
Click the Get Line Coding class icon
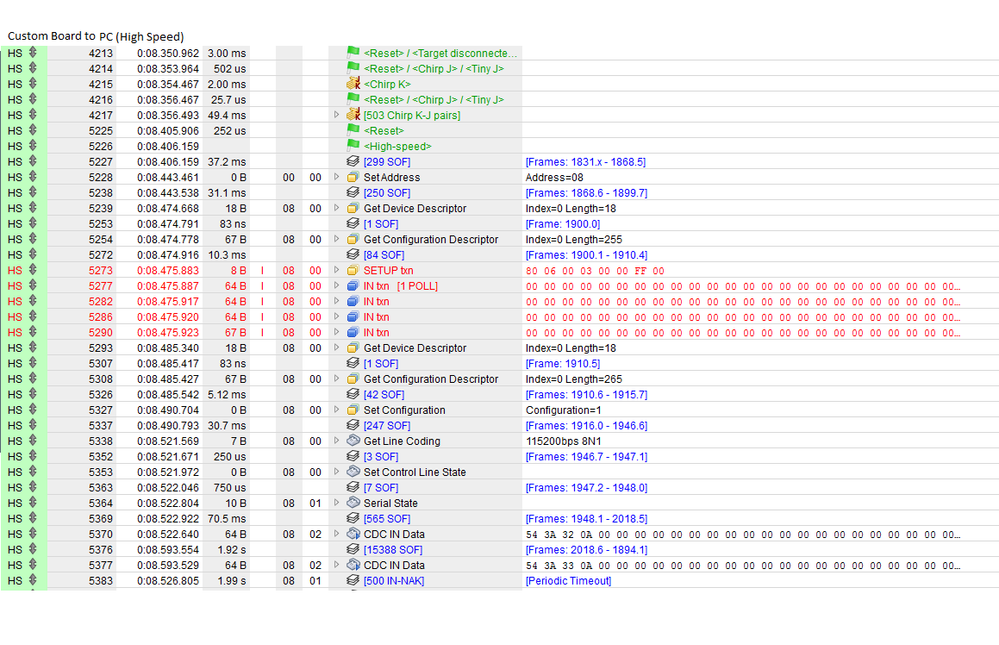click(x=353, y=440)
